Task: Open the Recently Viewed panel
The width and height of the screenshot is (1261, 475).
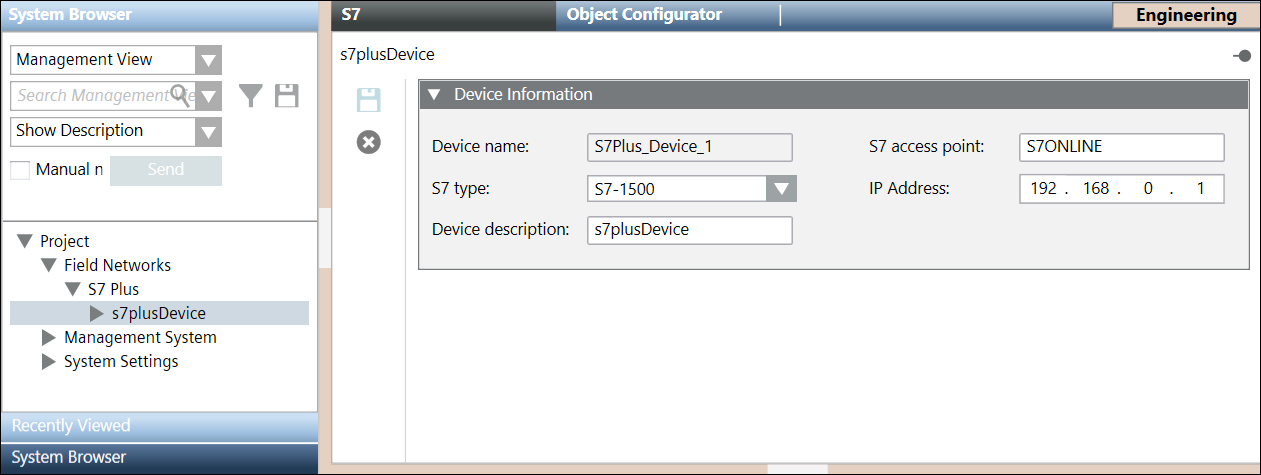Action: pos(71,426)
